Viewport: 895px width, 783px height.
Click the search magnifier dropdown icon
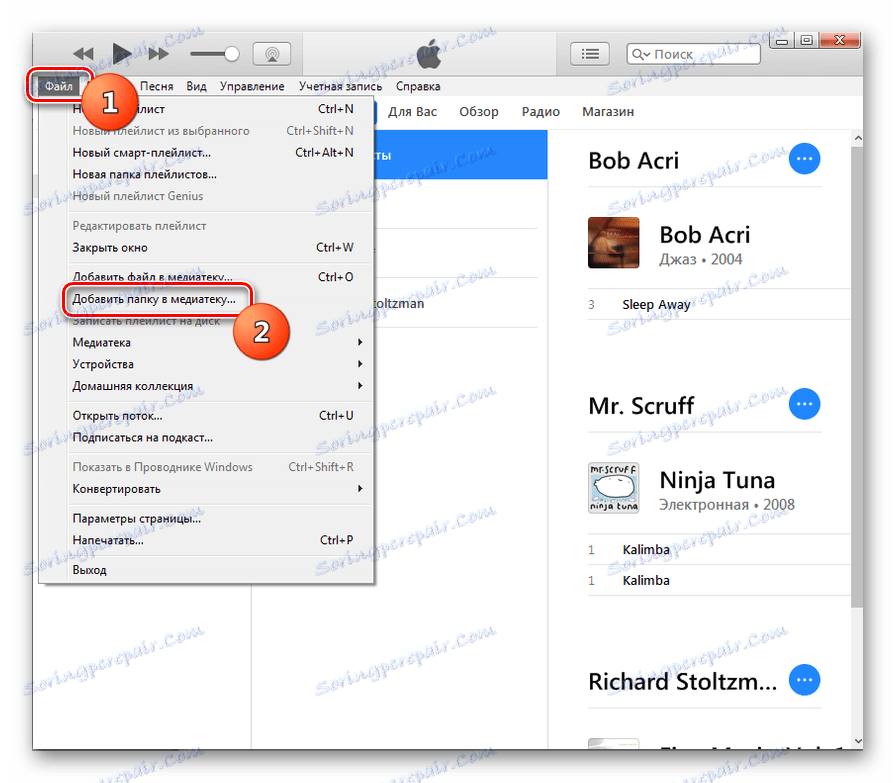tap(640, 54)
